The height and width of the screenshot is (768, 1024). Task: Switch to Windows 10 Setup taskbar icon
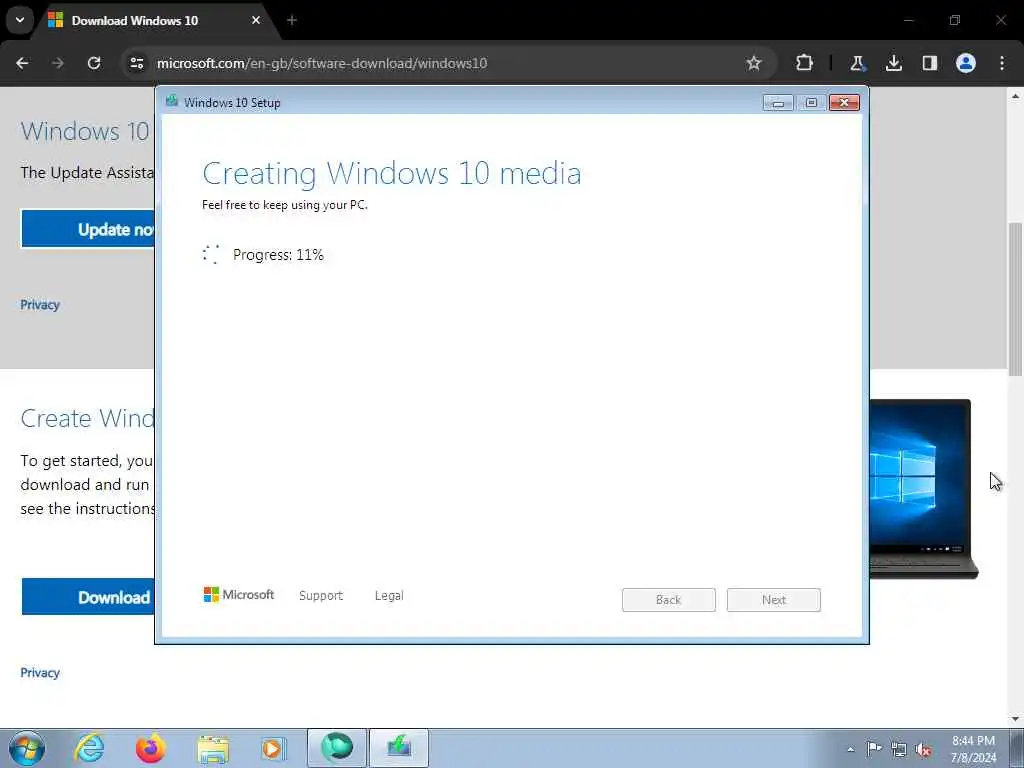click(x=399, y=748)
